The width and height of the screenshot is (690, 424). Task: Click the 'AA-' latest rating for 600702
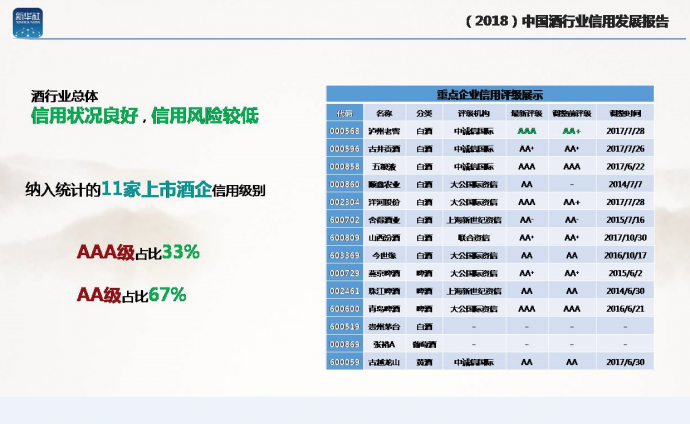tap(527, 220)
